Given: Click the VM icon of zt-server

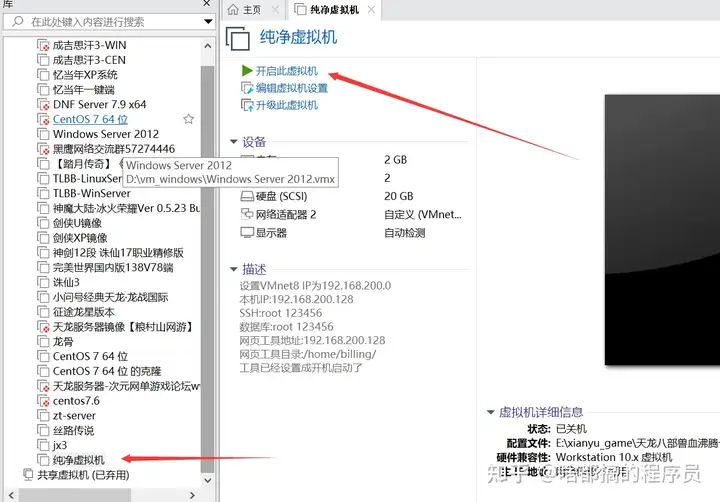Looking at the screenshot, I should coord(43,416).
